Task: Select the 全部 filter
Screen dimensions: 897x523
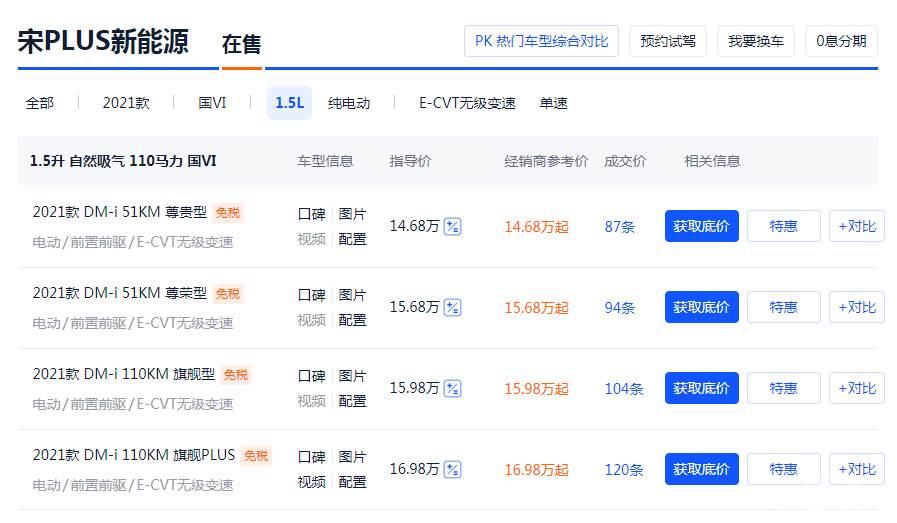Action: [x=39, y=104]
